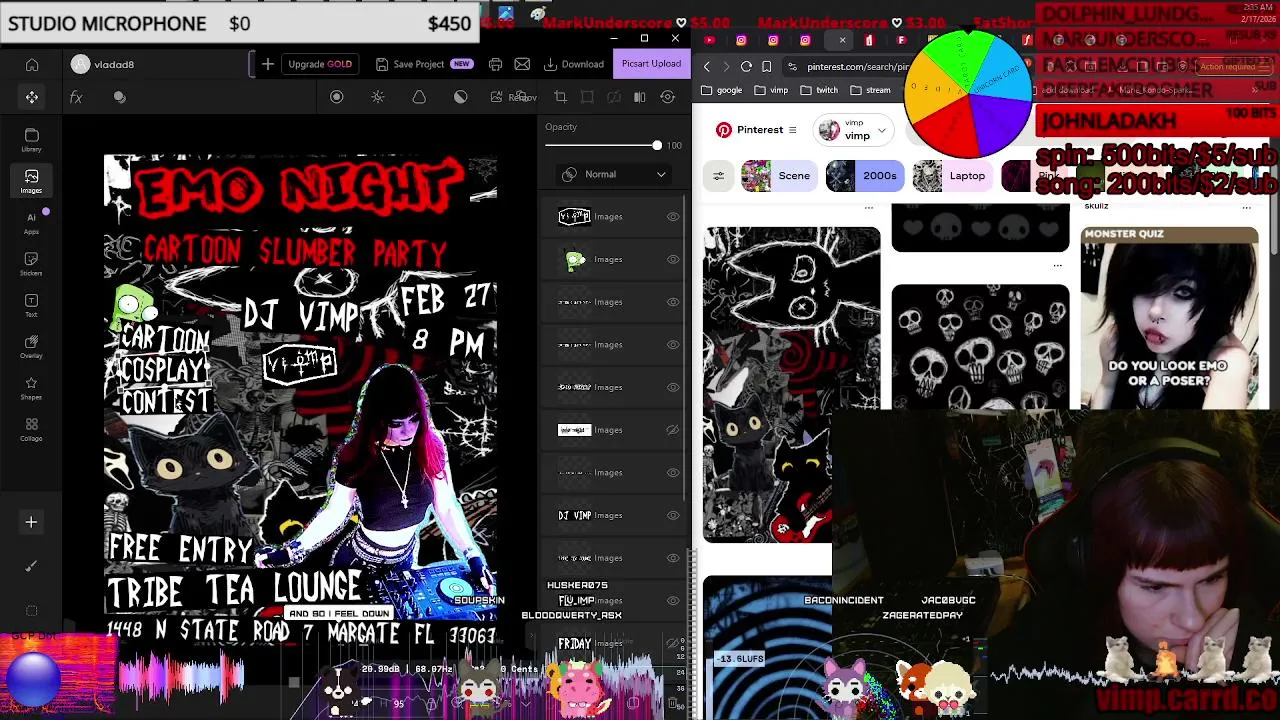The height and width of the screenshot is (720, 1280).
Task: Open the Collage panel
Action: point(31,430)
